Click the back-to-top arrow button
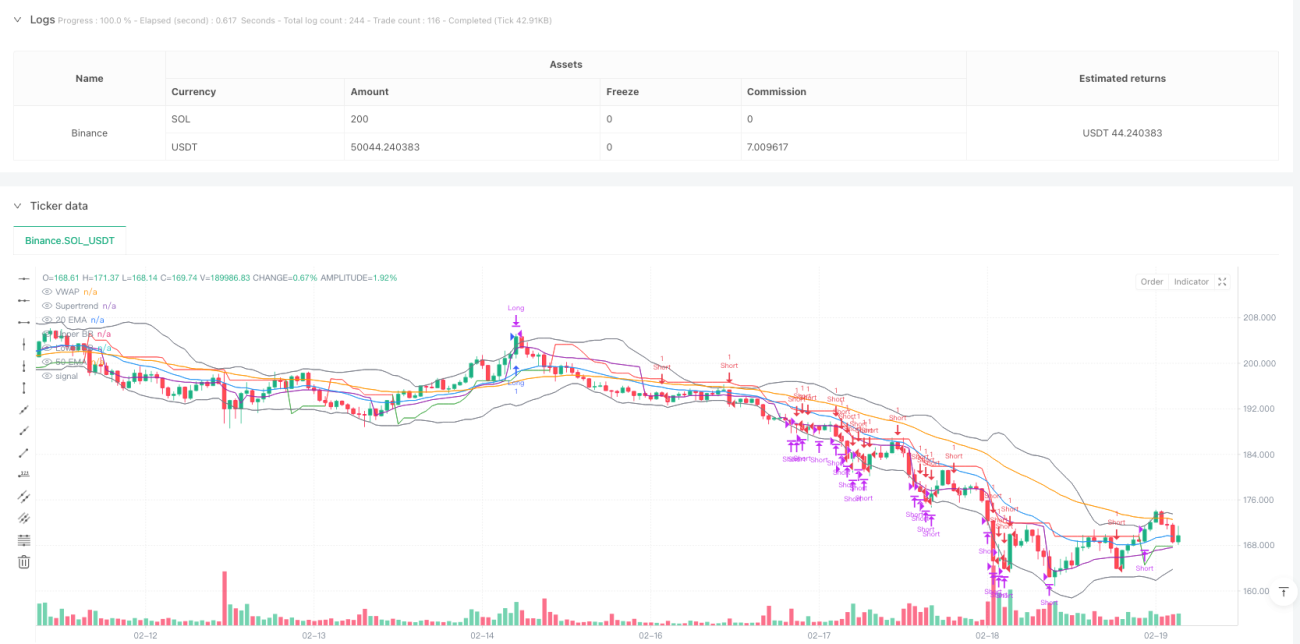 1283,593
